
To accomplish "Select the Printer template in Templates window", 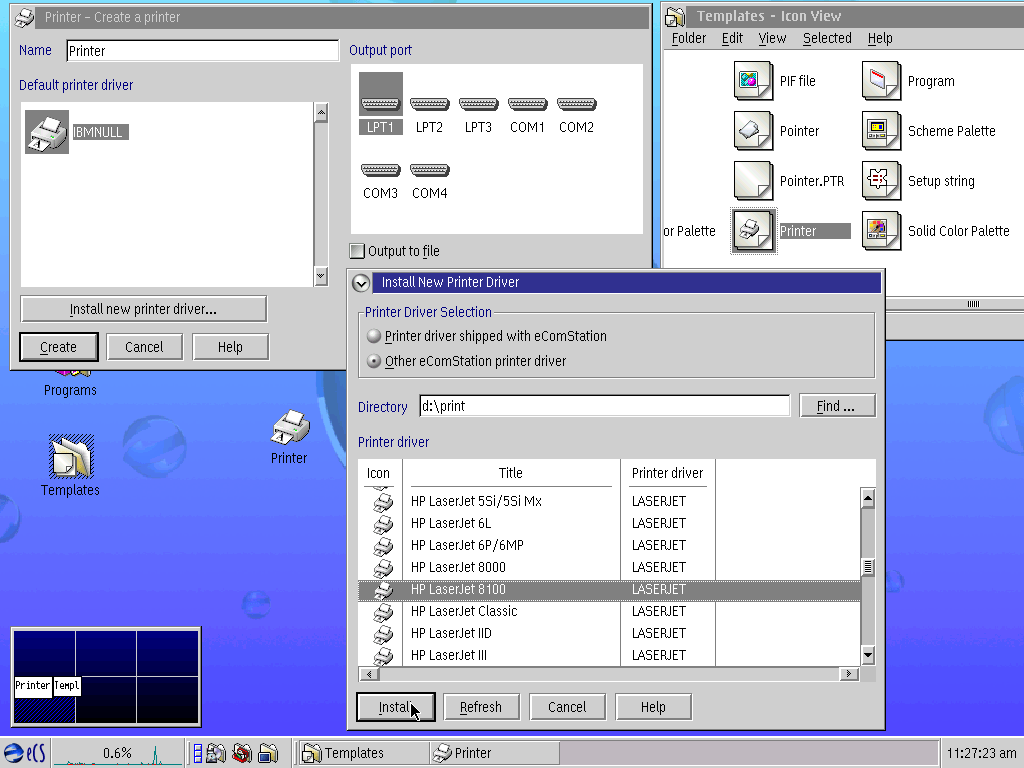I will click(x=753, y=231).
